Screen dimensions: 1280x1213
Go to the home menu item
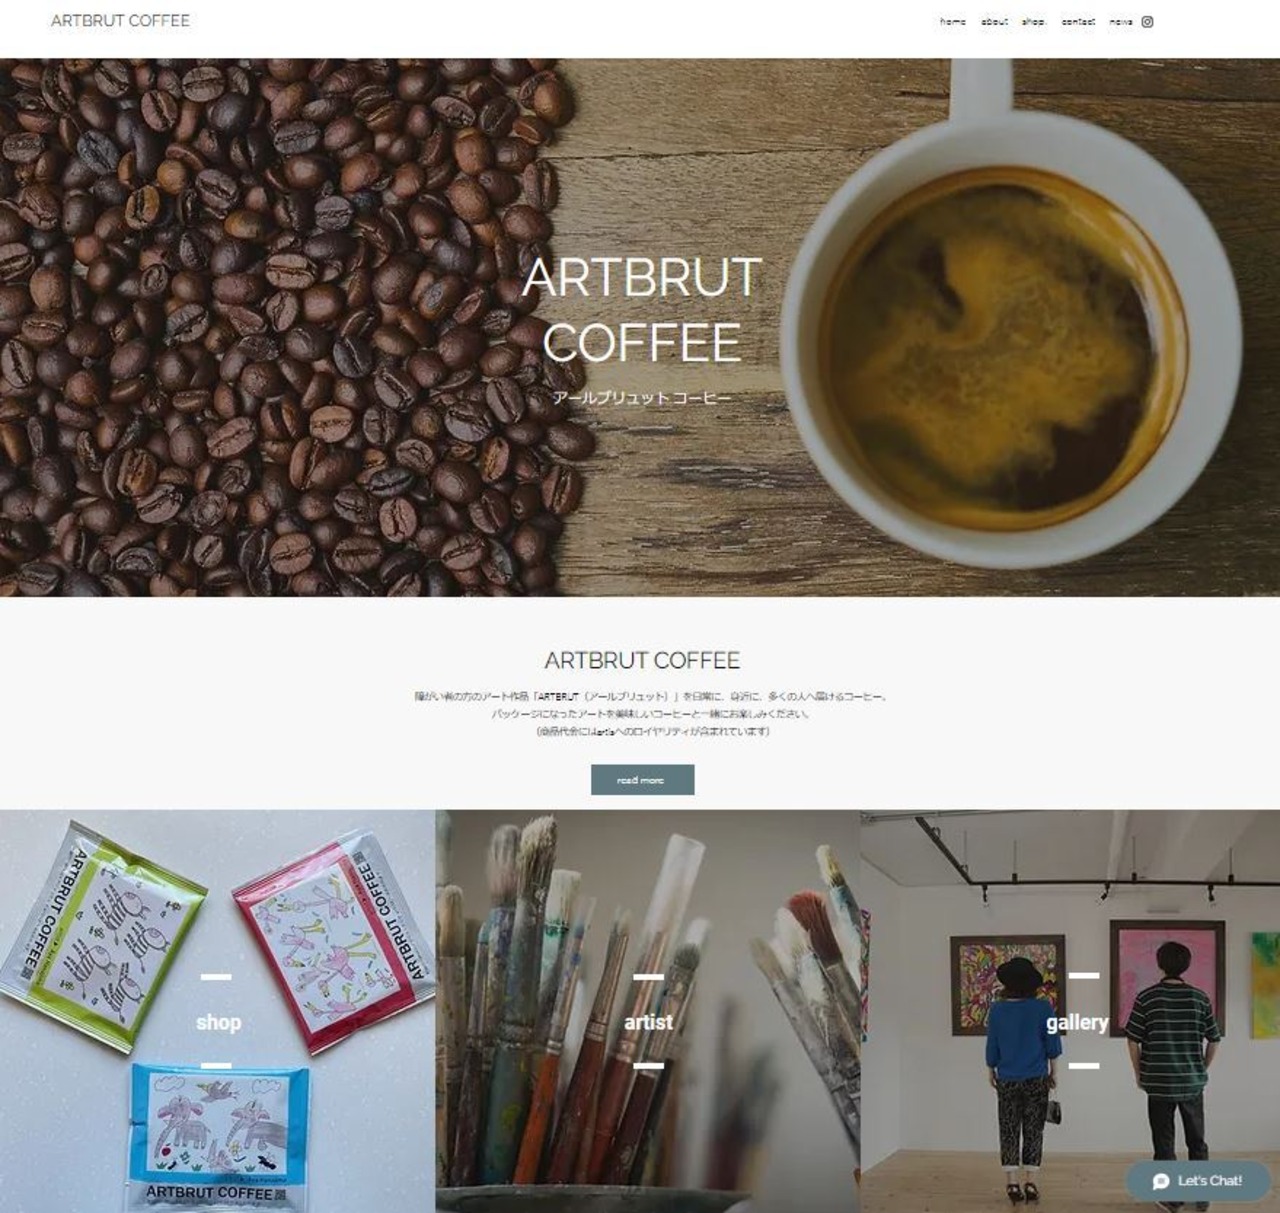click(953, 21)
